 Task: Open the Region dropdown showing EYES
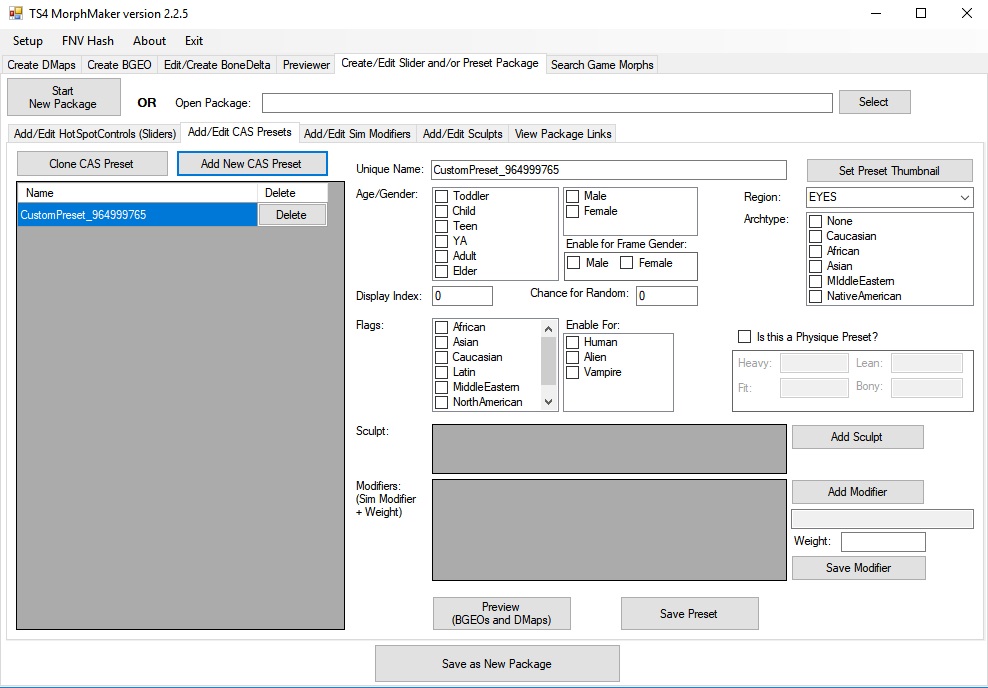pyautogui.click(x=889, y=197)
